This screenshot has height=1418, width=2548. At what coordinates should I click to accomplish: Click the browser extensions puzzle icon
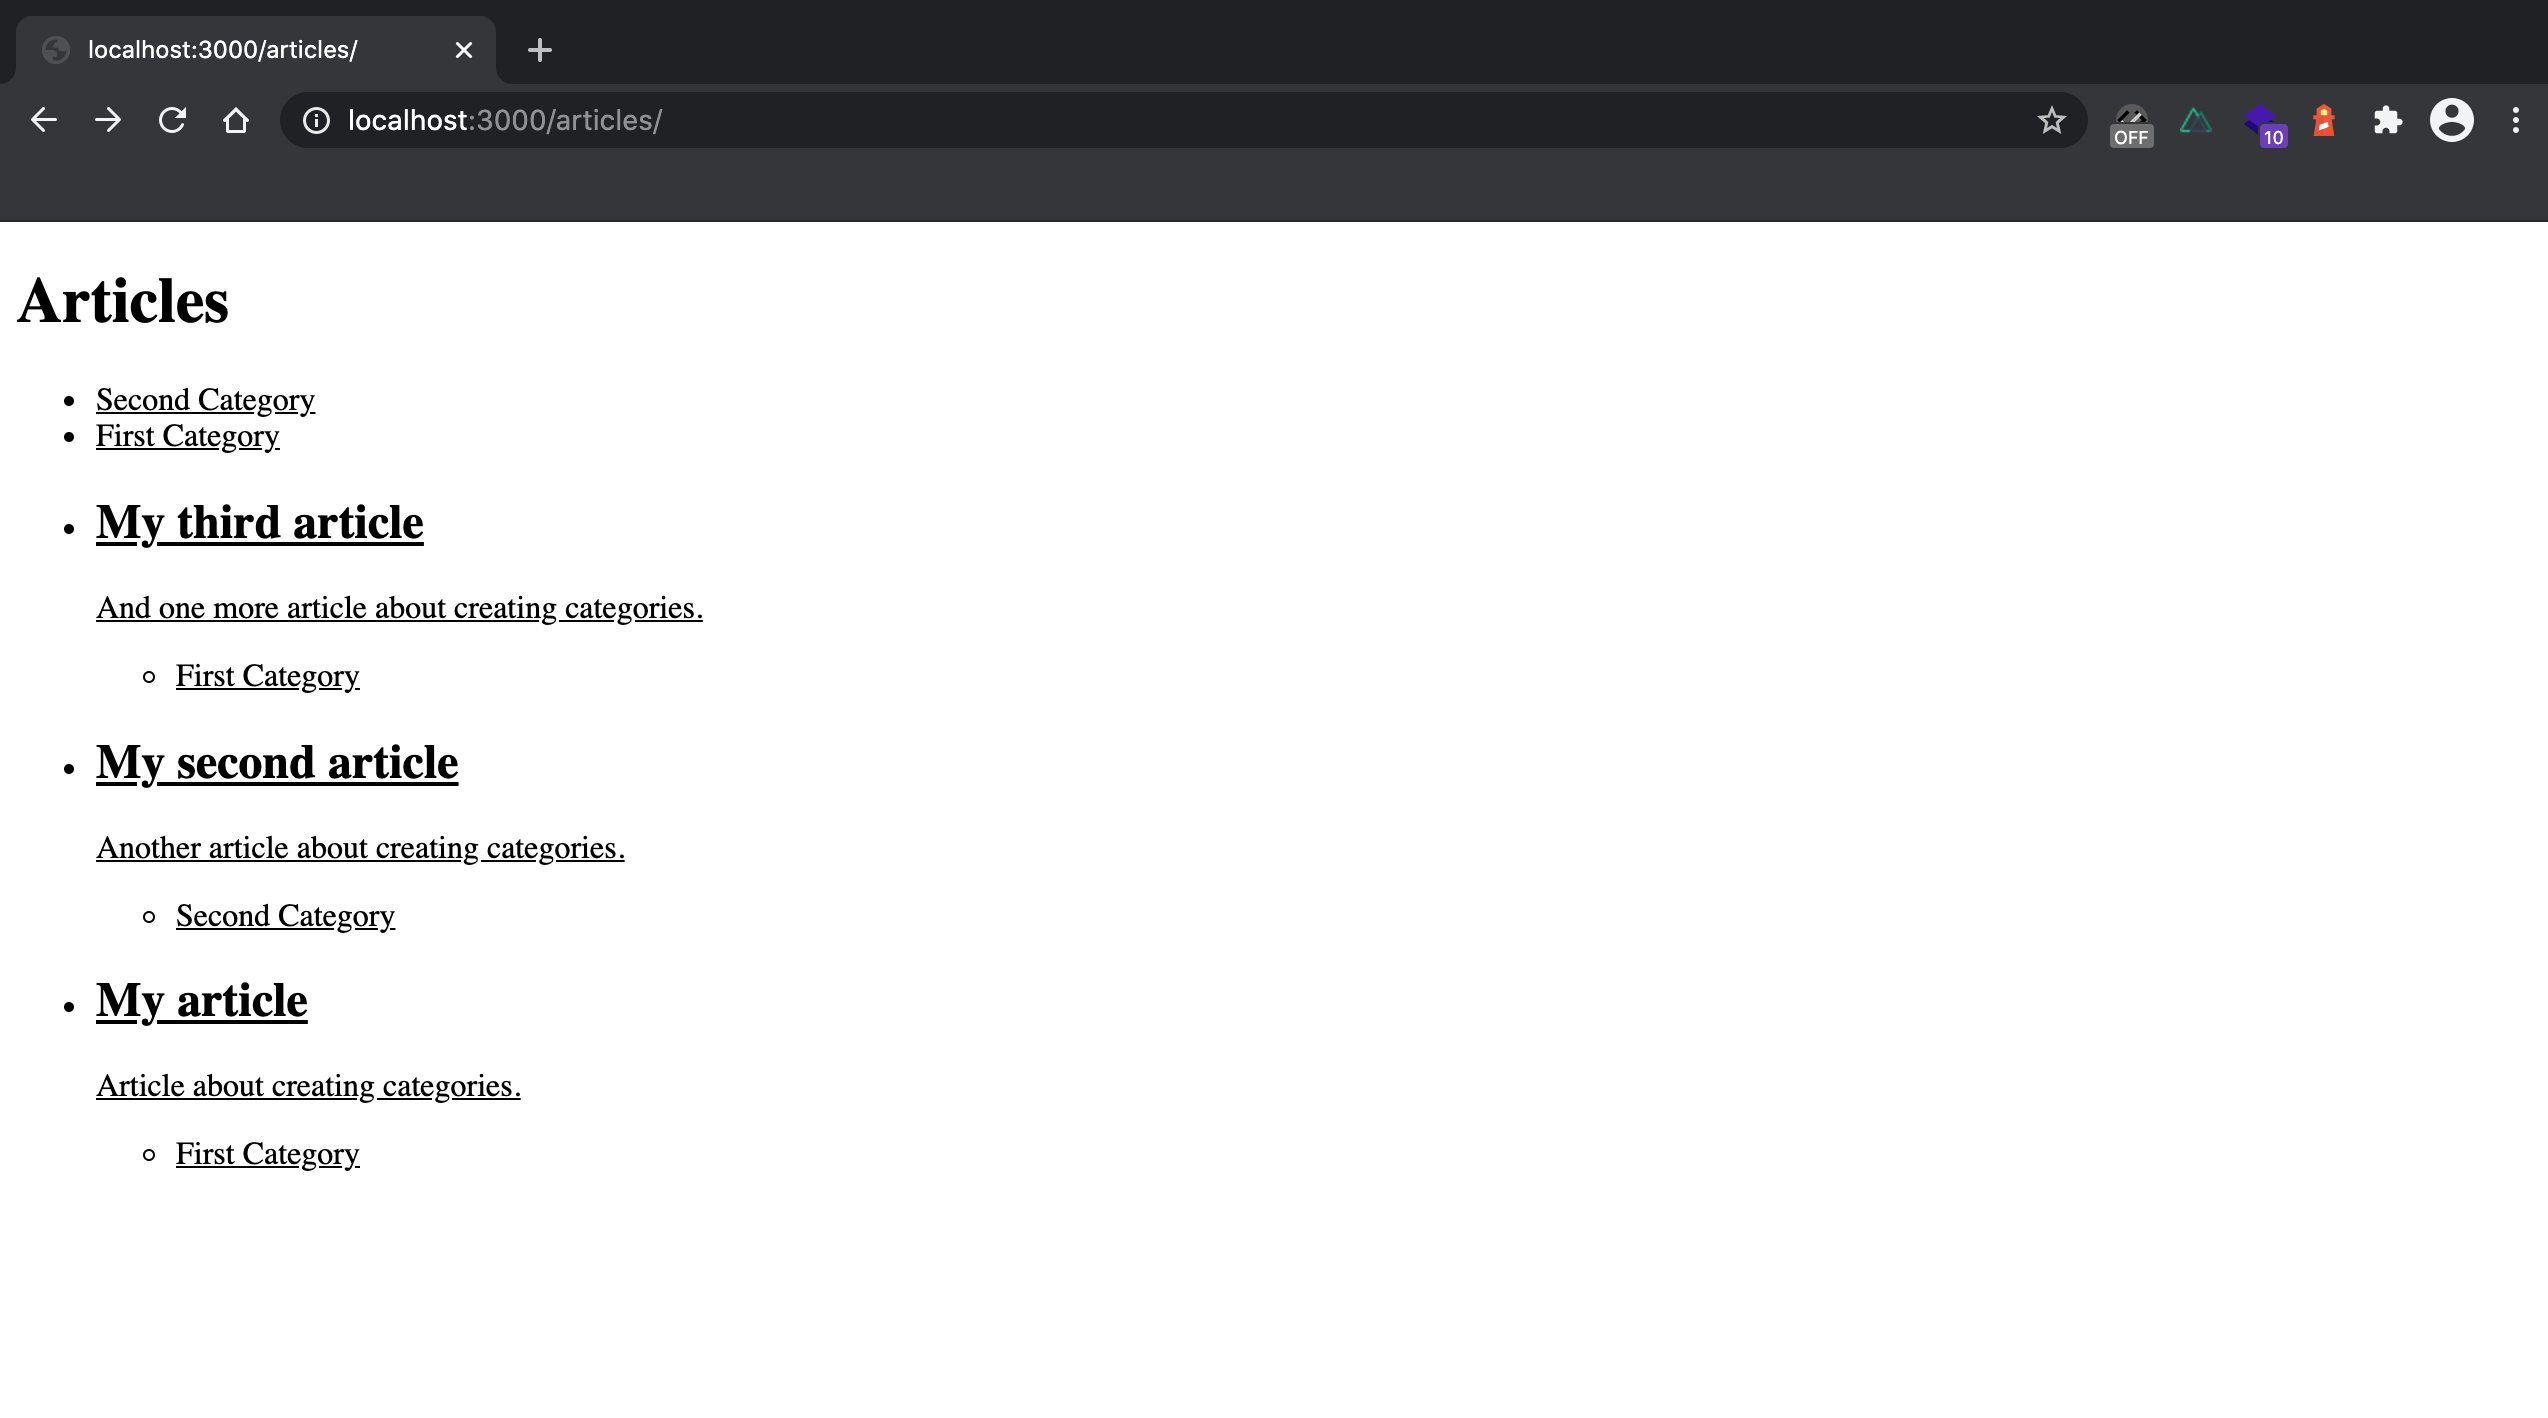click(2391, 119)
